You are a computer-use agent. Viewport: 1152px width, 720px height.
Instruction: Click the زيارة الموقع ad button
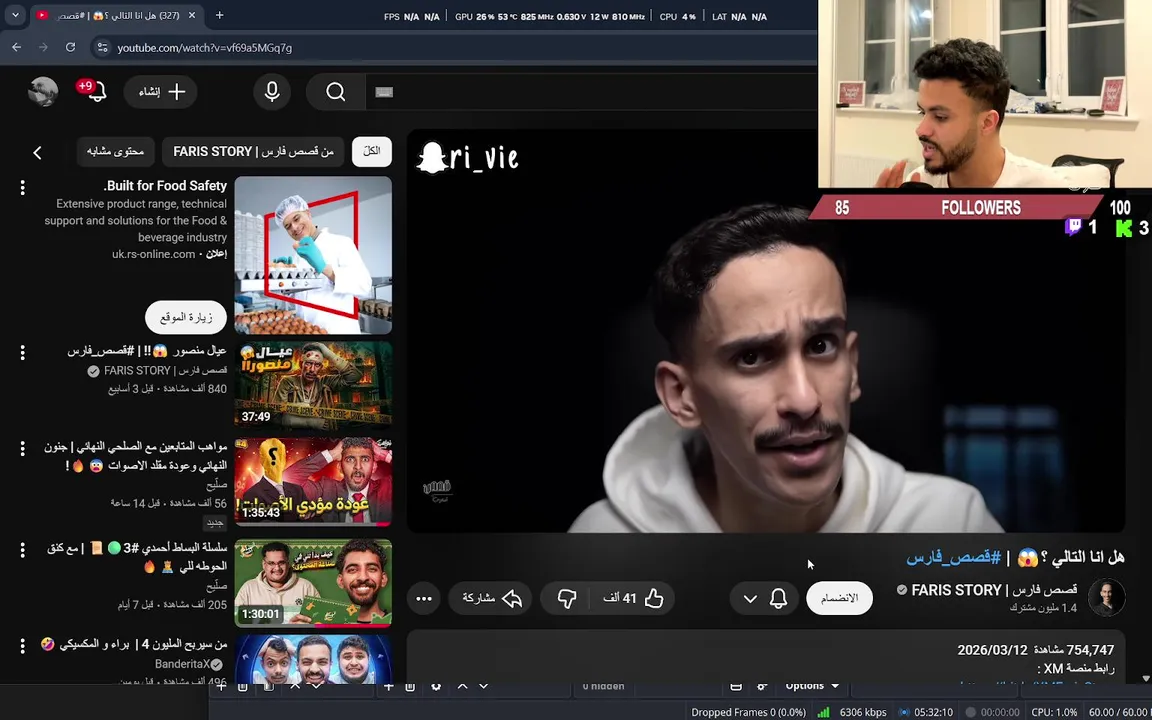(x=186, y=317)
